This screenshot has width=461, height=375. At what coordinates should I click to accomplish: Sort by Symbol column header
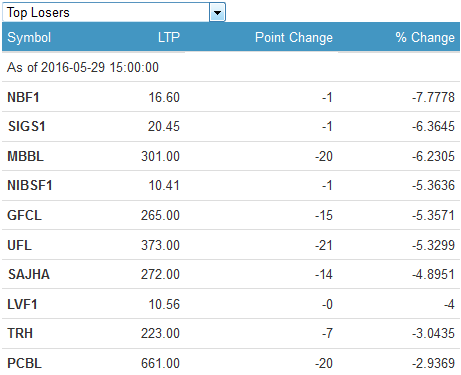[29, 37]
